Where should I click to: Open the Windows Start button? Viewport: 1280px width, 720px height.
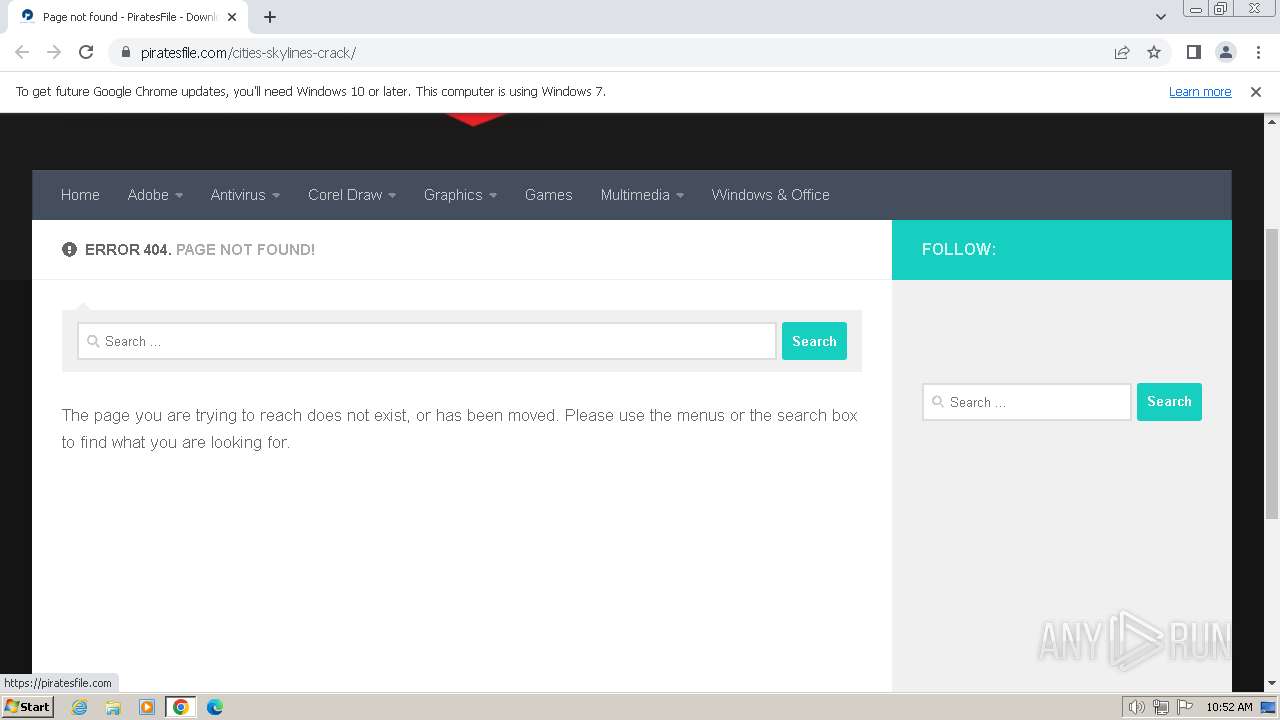(28, 707)
